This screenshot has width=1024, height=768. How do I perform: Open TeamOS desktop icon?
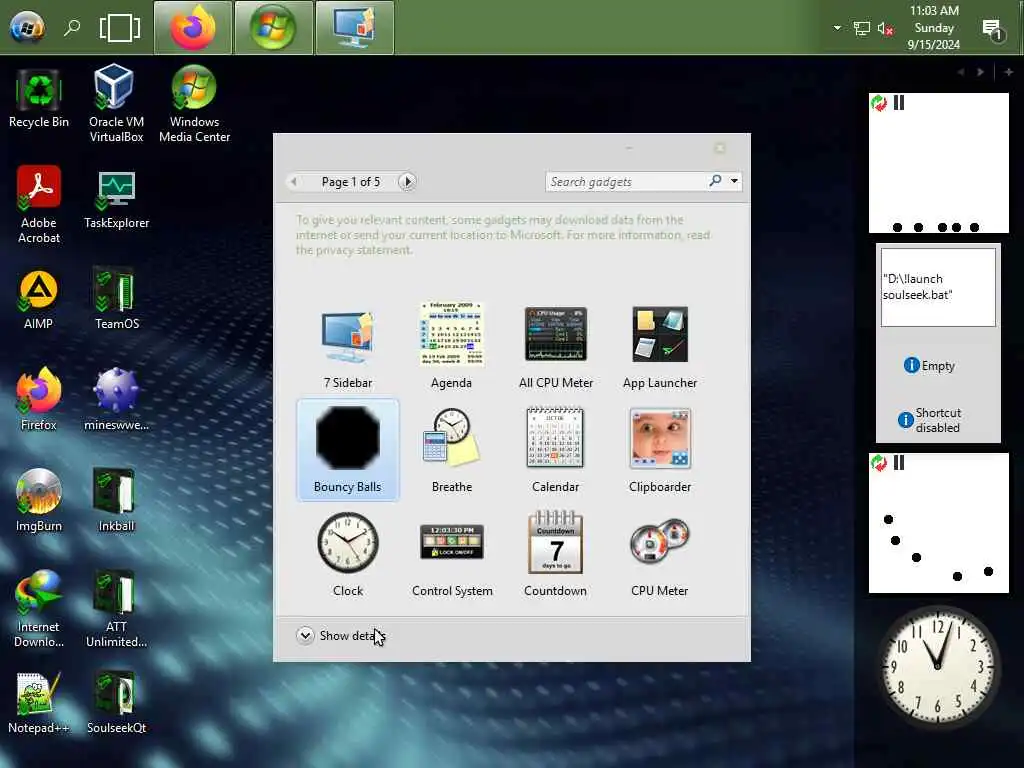click(x=116, y=298)
